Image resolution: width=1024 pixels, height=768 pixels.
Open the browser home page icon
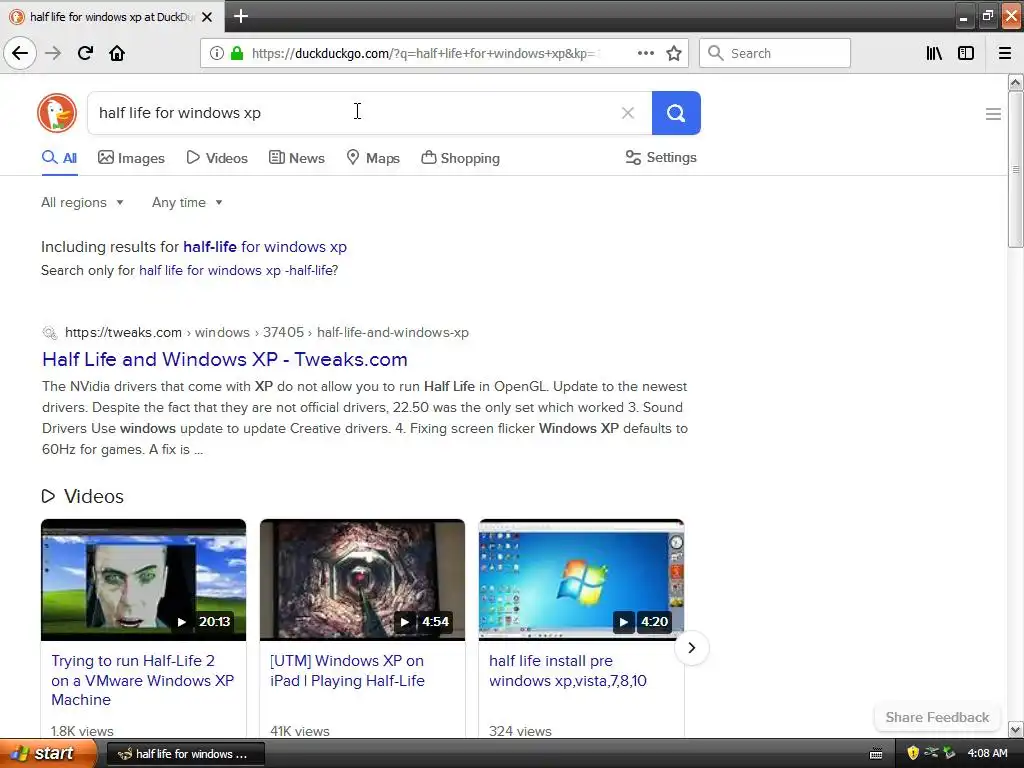tap(117, 53)
